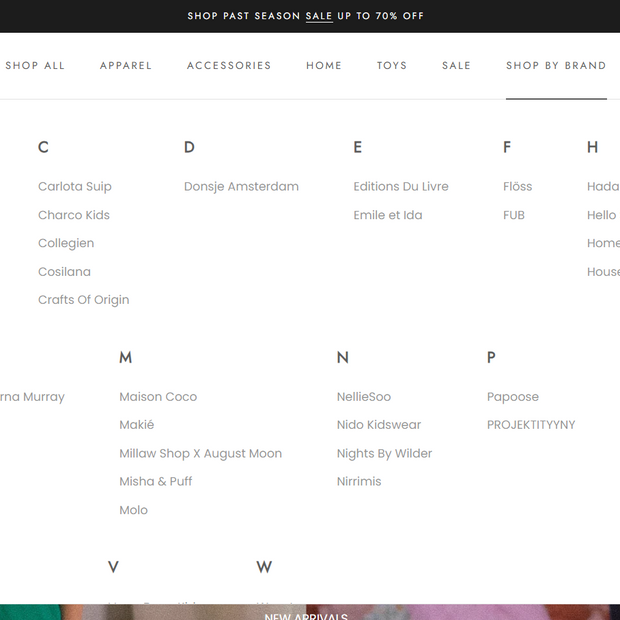Open the PROJEKTITYYNY brand page
The width and height of the screenshot is (620, 620).
tap(531, 425)
